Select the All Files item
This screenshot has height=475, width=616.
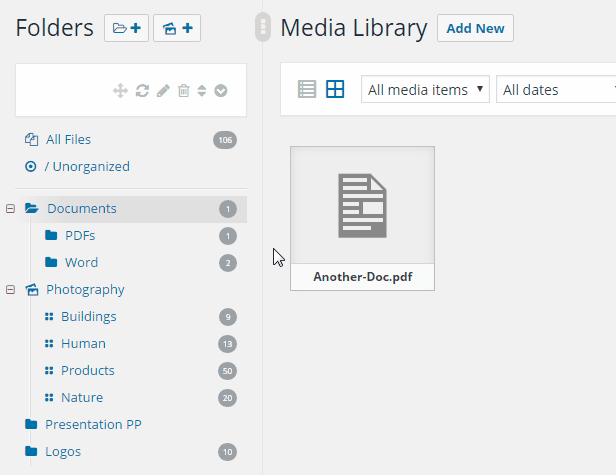click(x=68, y=140)
